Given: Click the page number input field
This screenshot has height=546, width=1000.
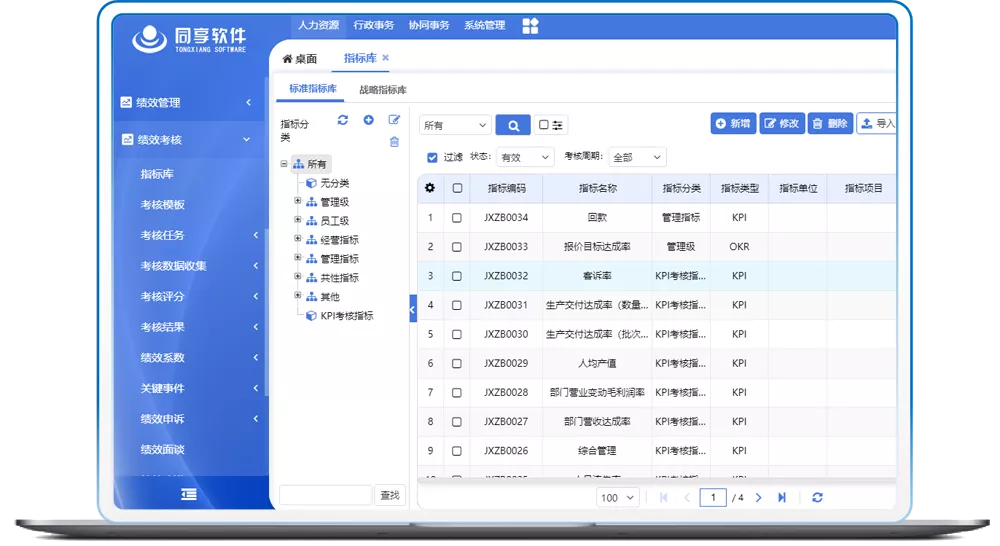Looking at the screenshot, I should pos(713,498).
